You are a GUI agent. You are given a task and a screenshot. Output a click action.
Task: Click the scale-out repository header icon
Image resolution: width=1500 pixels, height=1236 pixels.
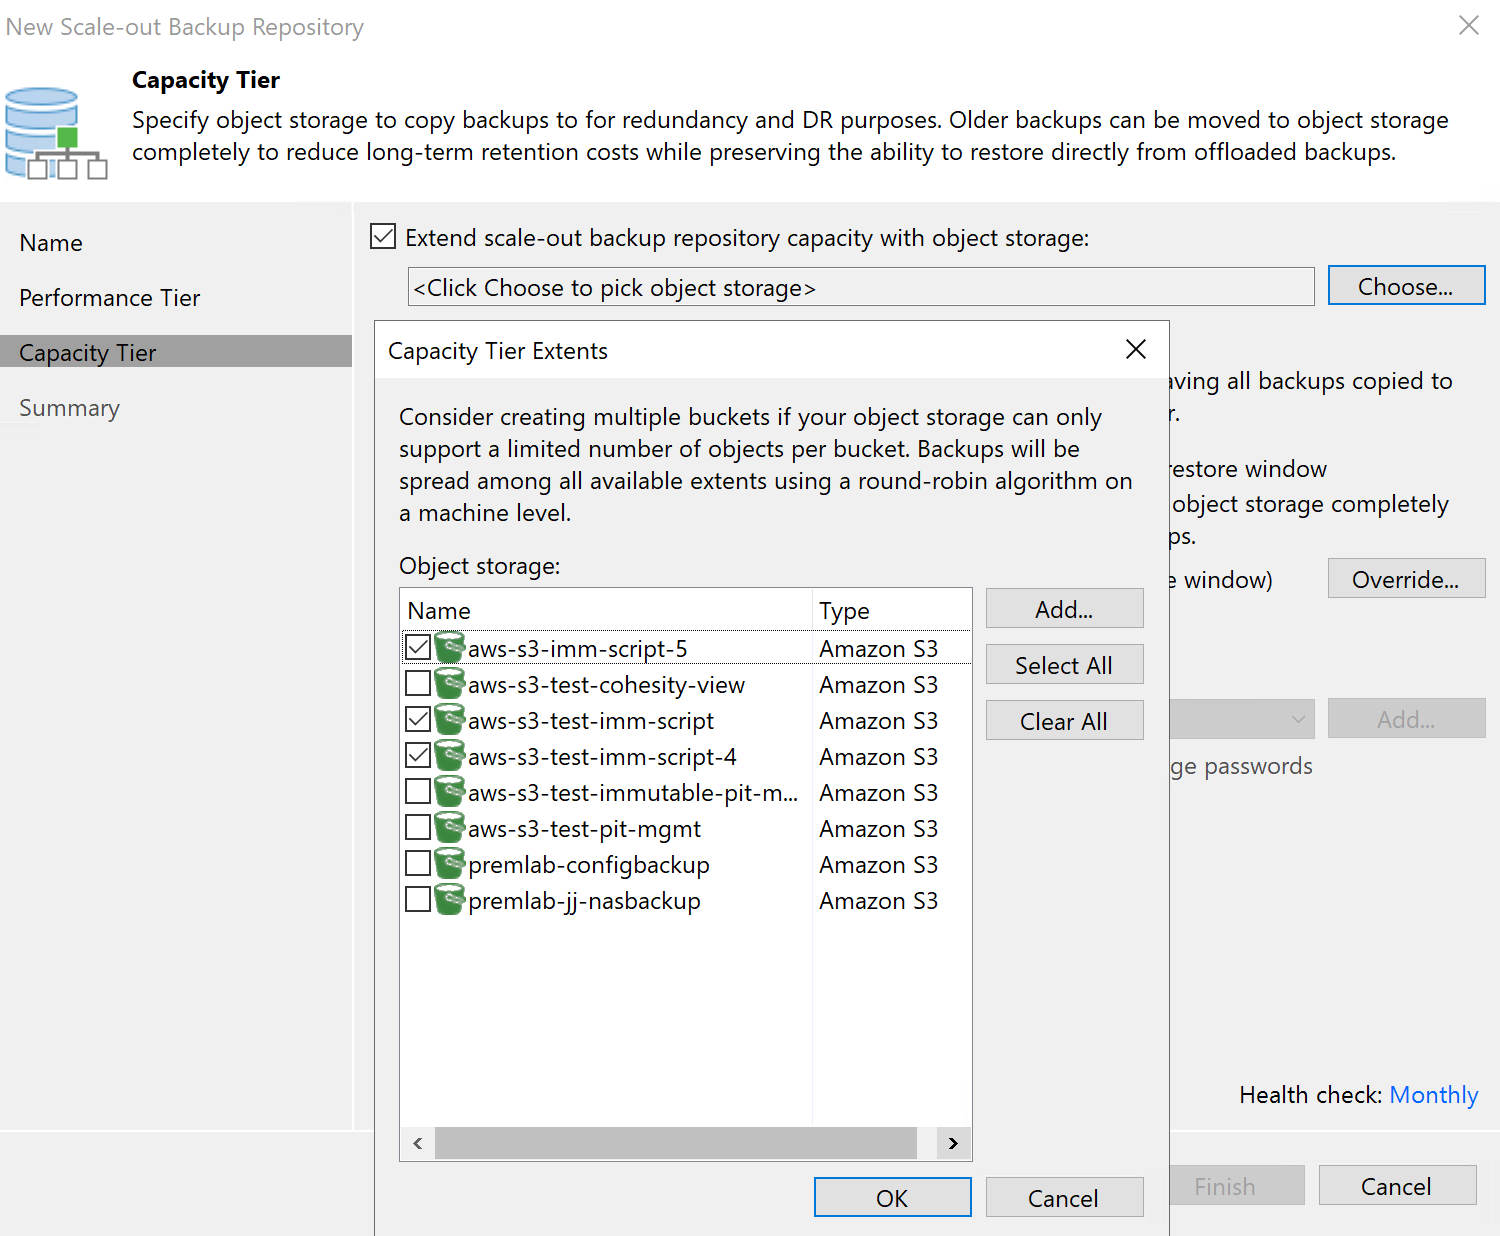(56, 133)
